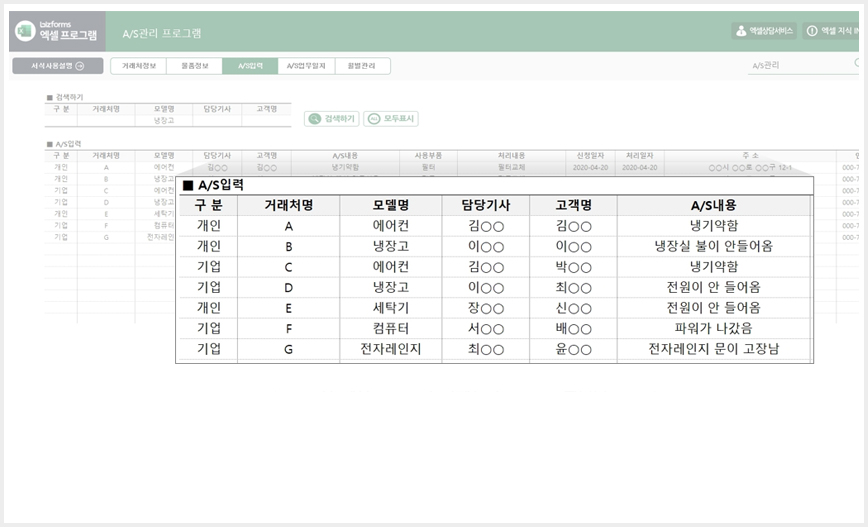Click the 모두표시 button
This screenshot has width=868, height=527.
point(391,119)
